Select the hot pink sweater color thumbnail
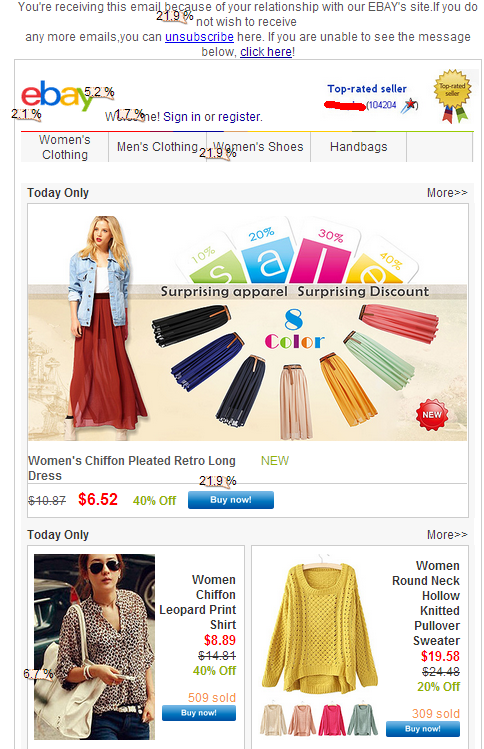Screen dimensions: 484x749 [332, 719]
